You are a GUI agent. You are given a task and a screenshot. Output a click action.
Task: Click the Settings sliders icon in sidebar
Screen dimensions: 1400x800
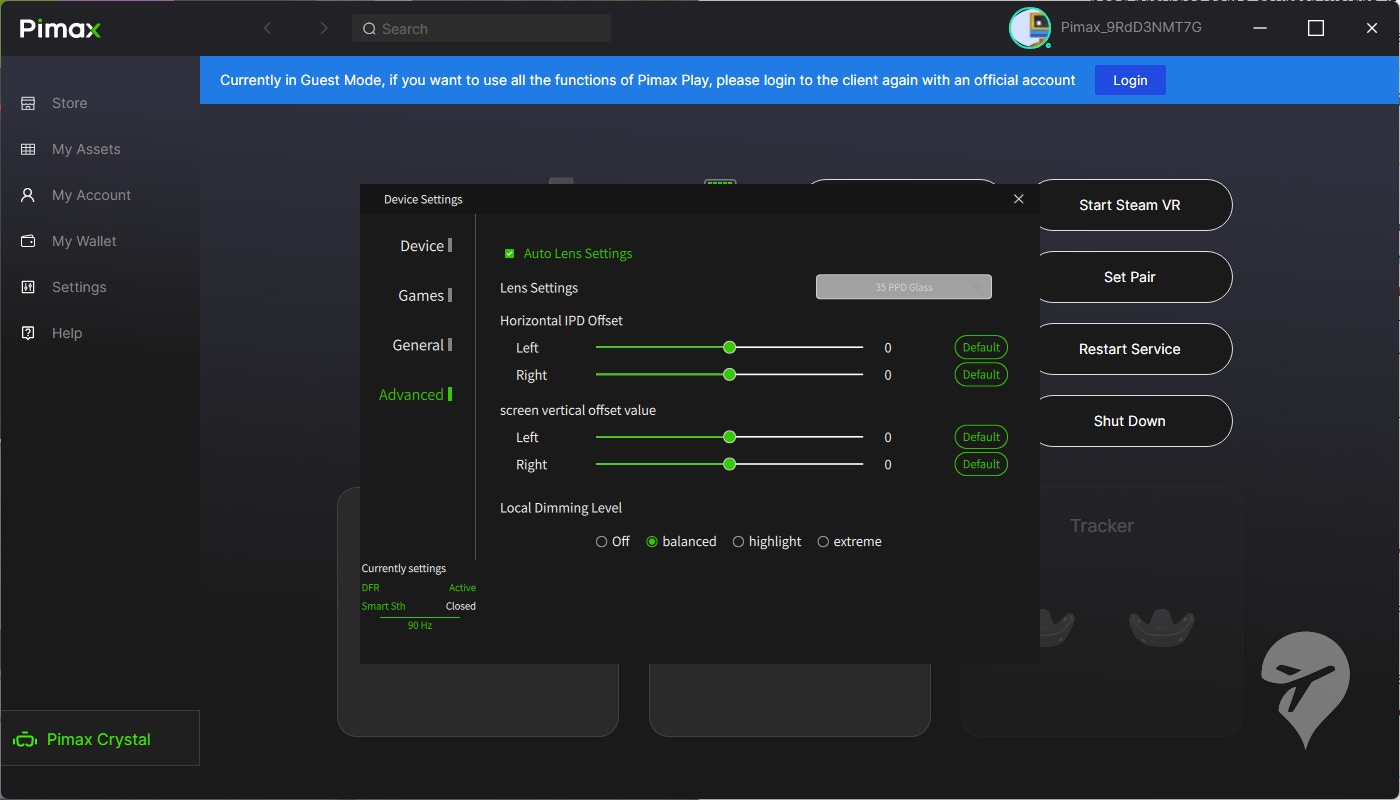point(28,287)
